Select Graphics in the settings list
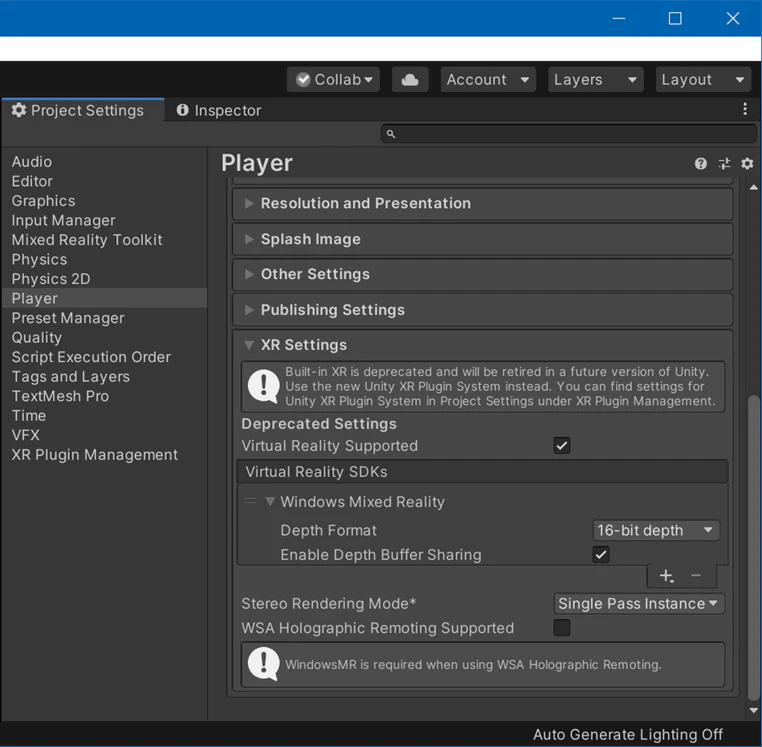The height and width of the screenshot is (747, 762). tap(104, 201)
